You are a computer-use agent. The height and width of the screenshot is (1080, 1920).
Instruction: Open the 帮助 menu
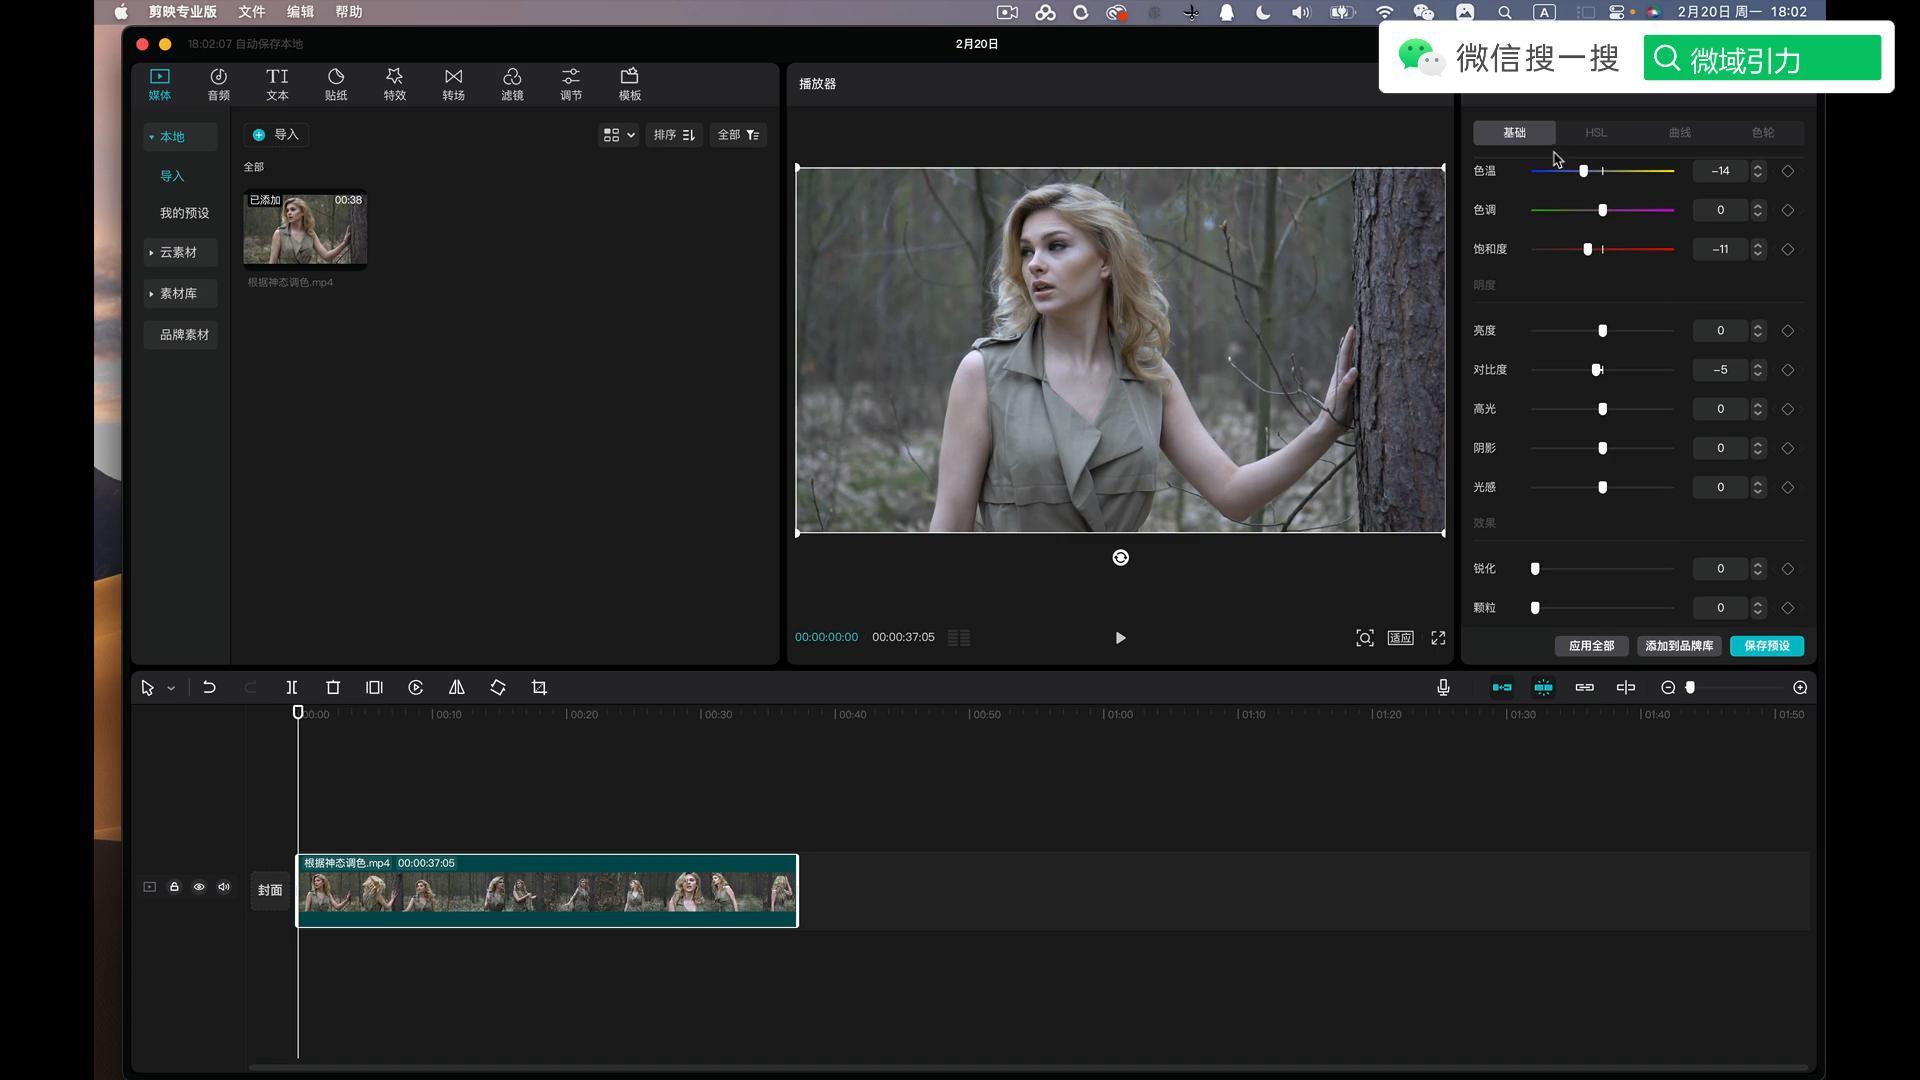[x=349, y=12]
